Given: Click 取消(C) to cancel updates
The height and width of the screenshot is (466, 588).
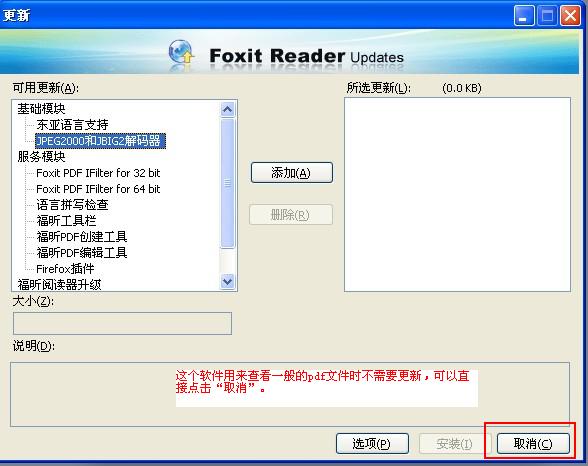Looking at the screenshot, I should 533,444.
